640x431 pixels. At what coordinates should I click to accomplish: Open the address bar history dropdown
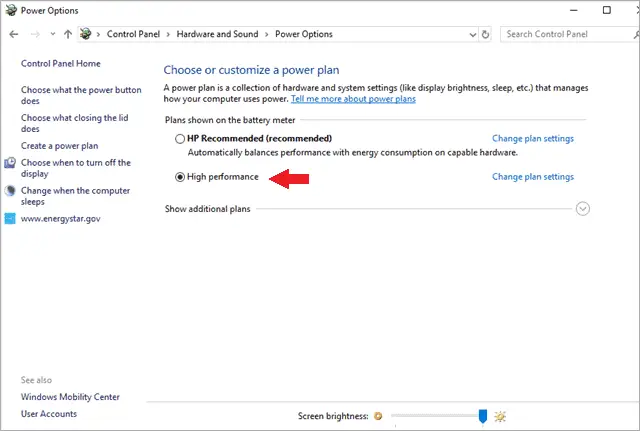pos(473,35)
